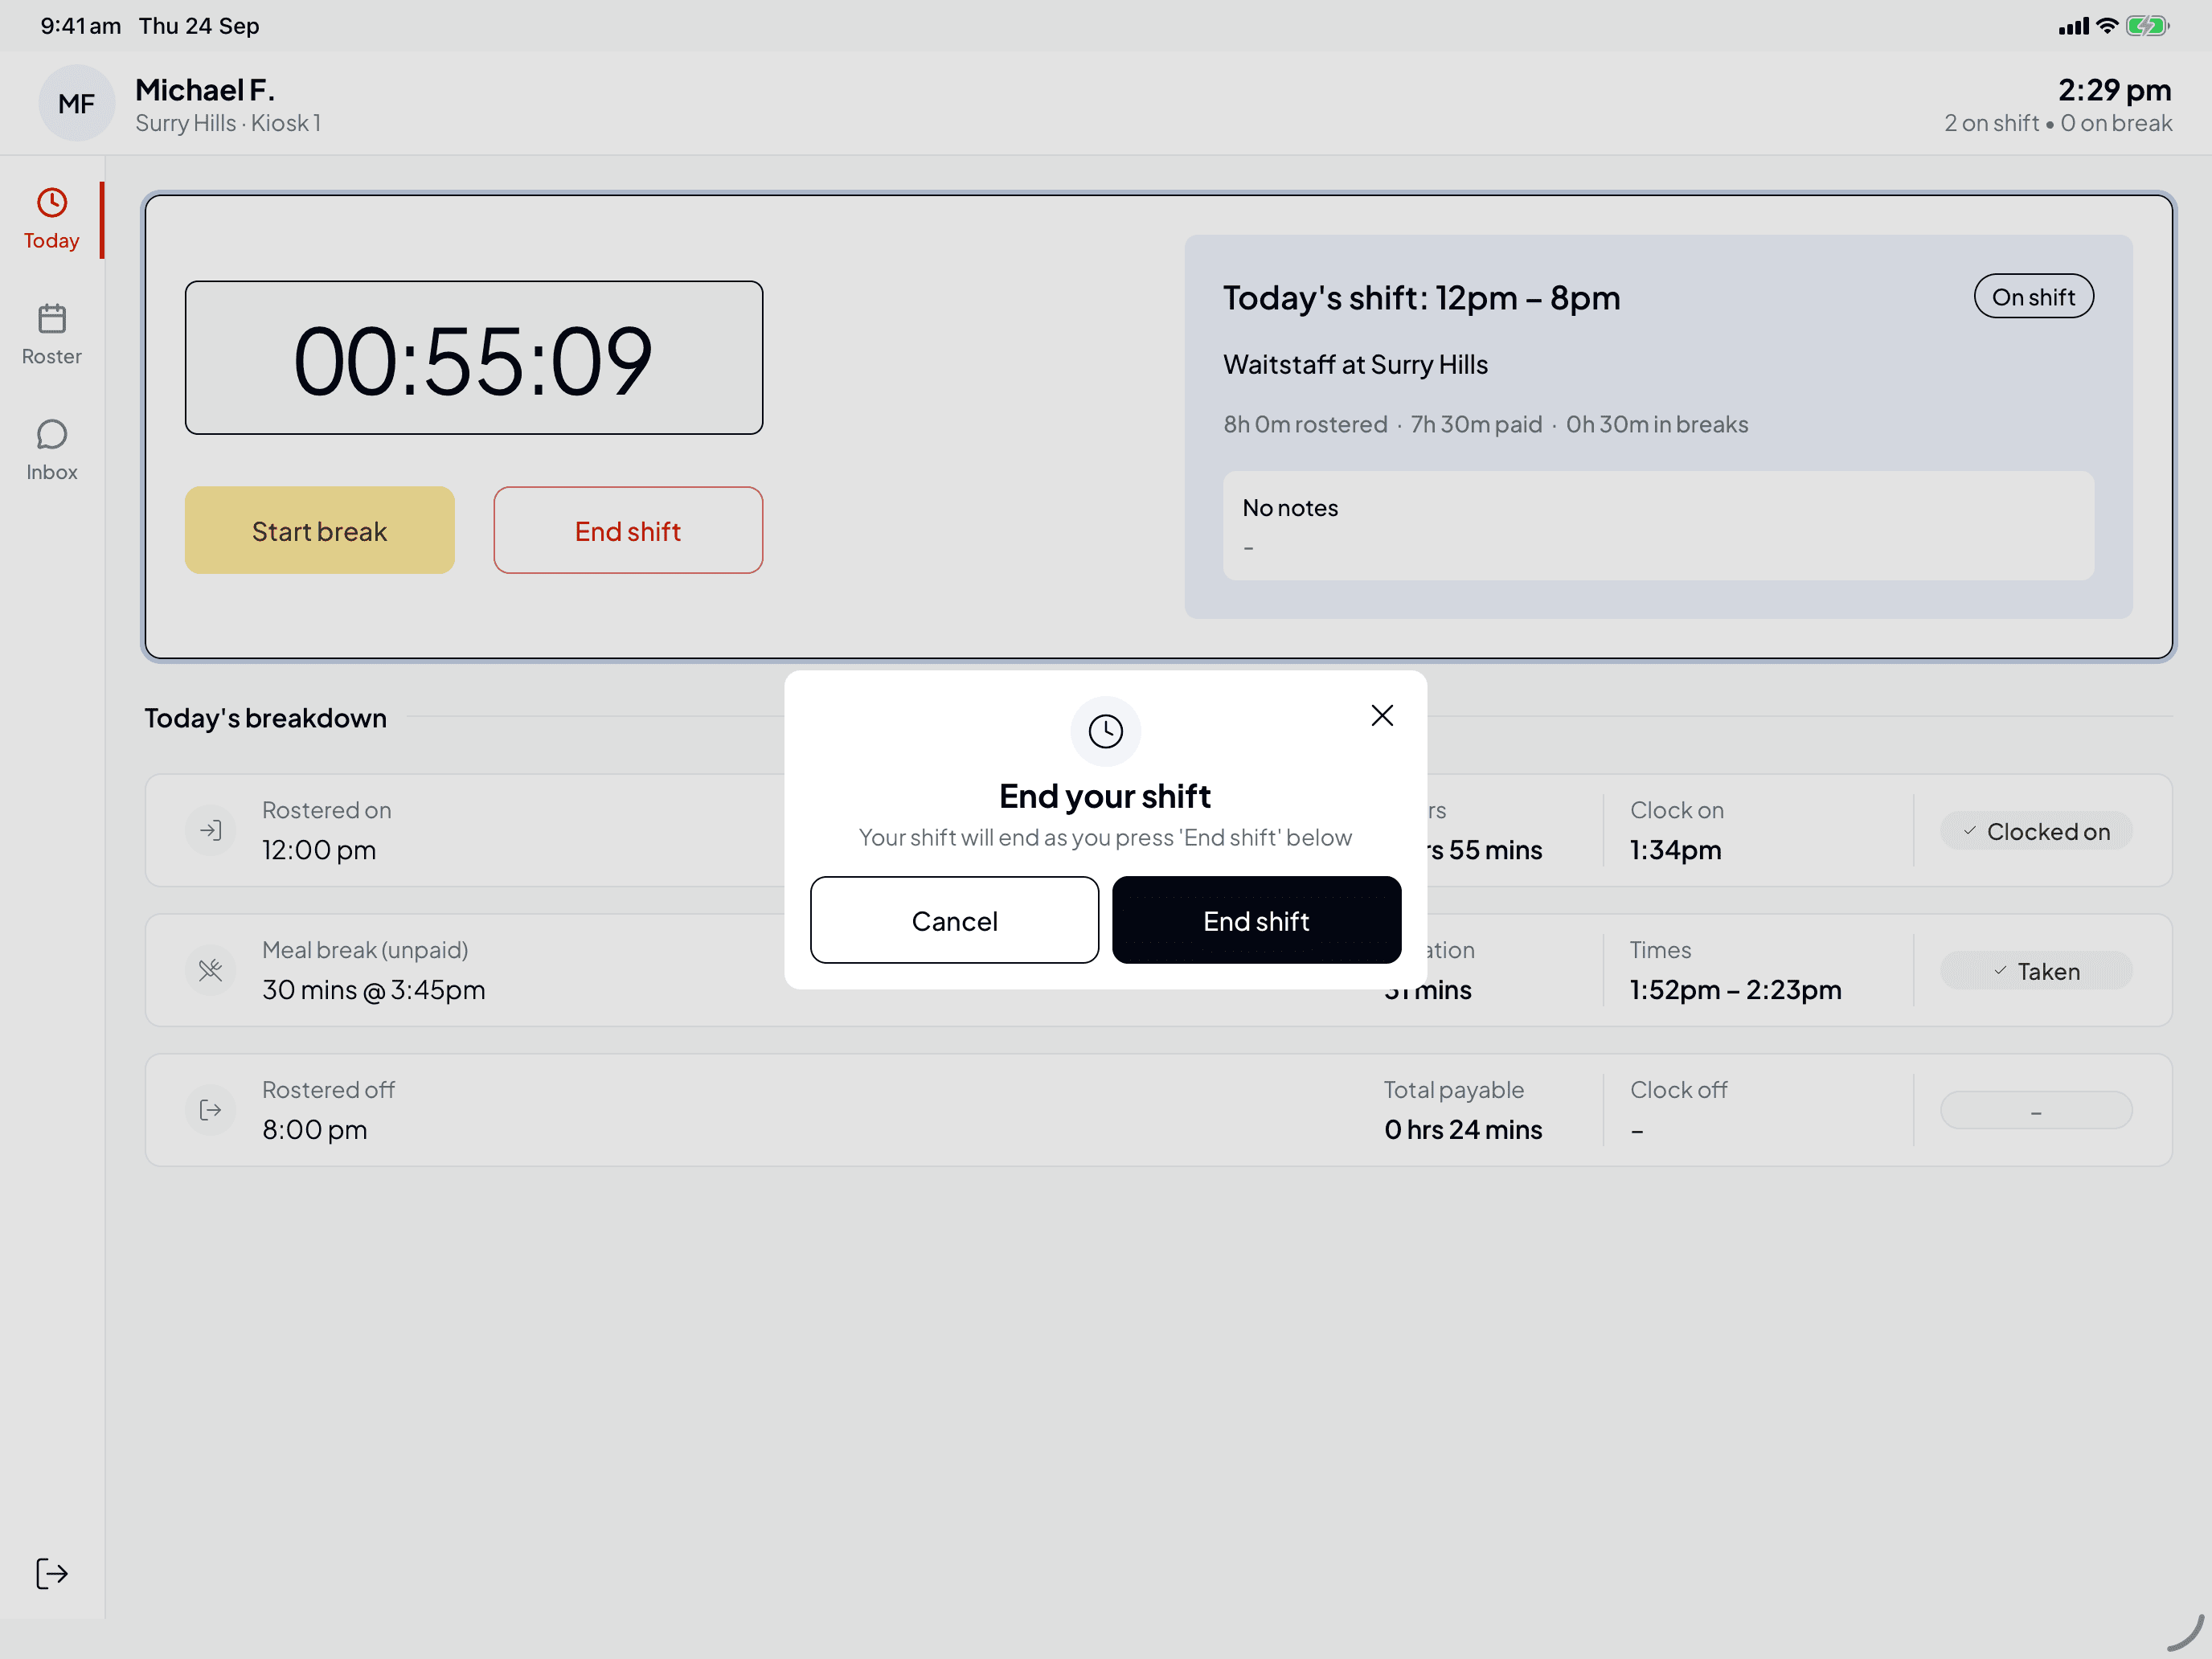This screenshot has width=2212, height=1659.
Task: Click the Inbox chat bubble icon
Action: pyautogui.click(x=52, y=434)
